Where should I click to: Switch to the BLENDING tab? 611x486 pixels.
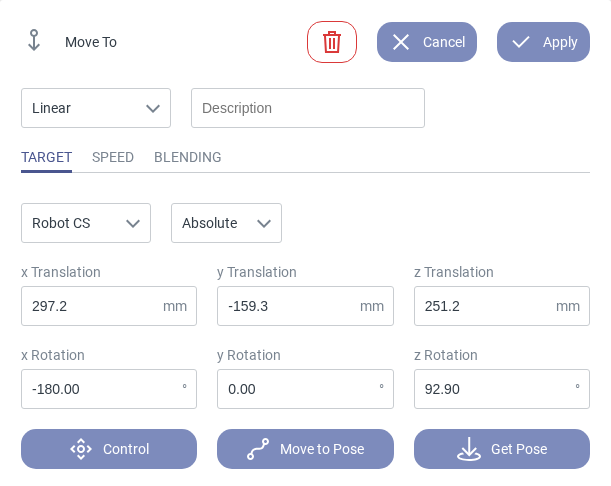188,157
